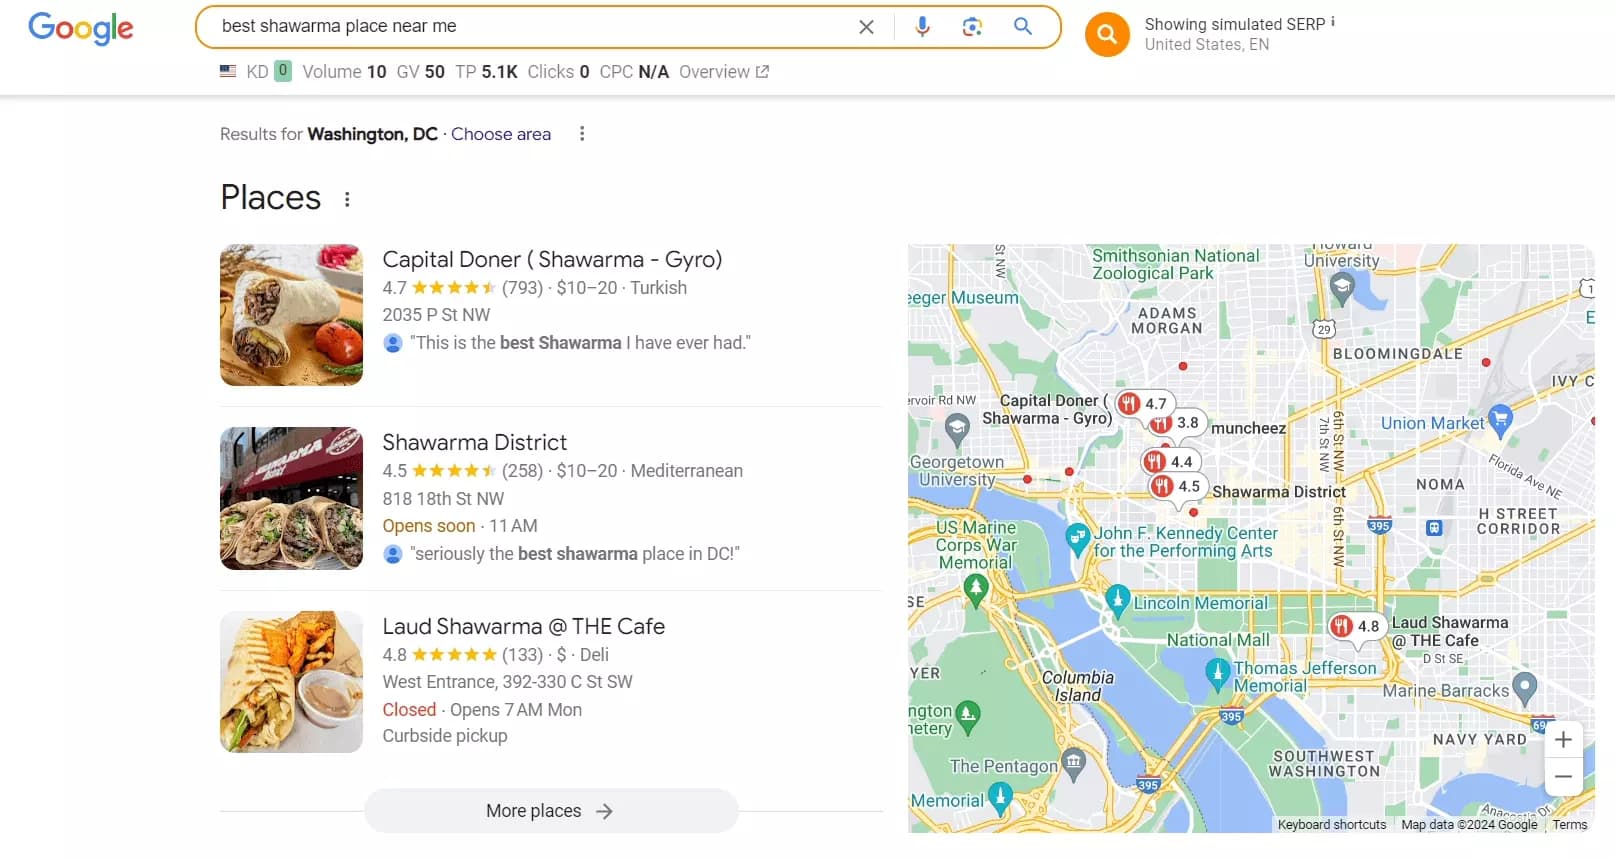Viewport: 1615px width, 858px height.
Task: Click the Howard University marker
Action: point(1342,290)
